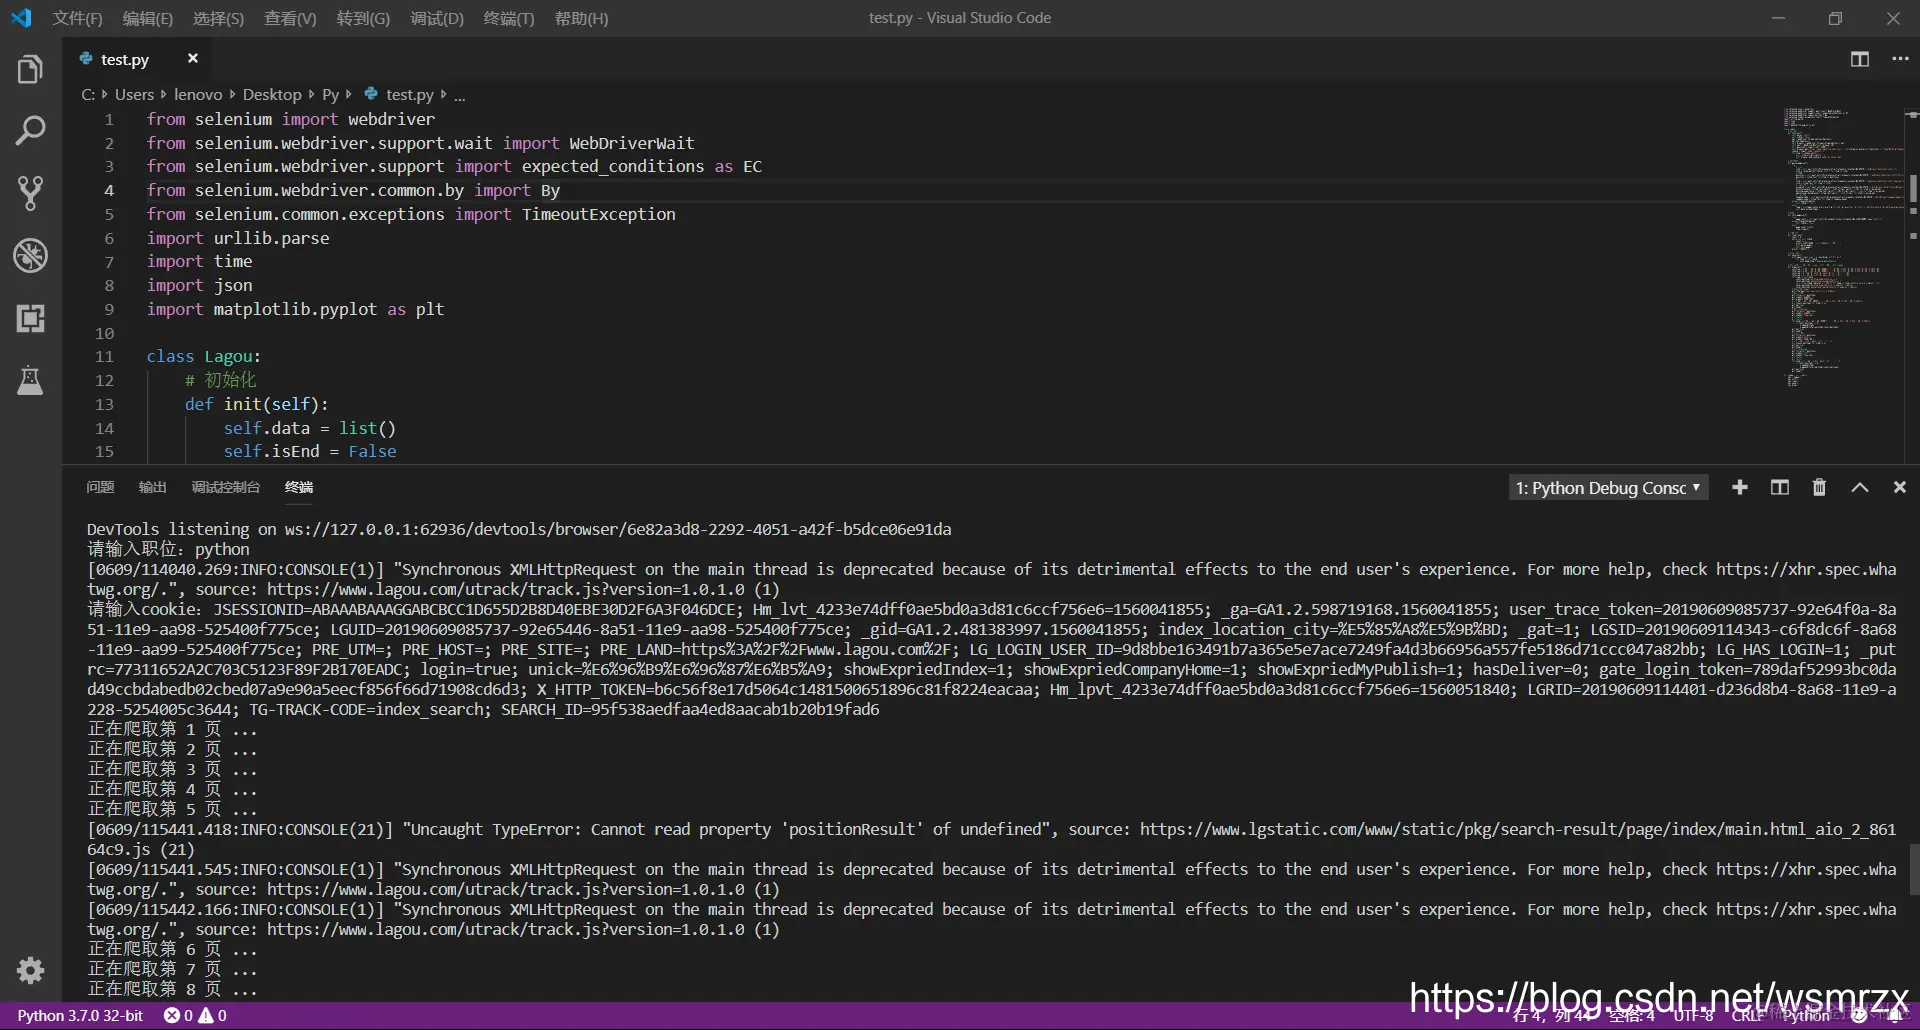Screen dimensions: 1920x1030
Task: Click 'from selenium import webdriver' line
Action: point(291,119)
